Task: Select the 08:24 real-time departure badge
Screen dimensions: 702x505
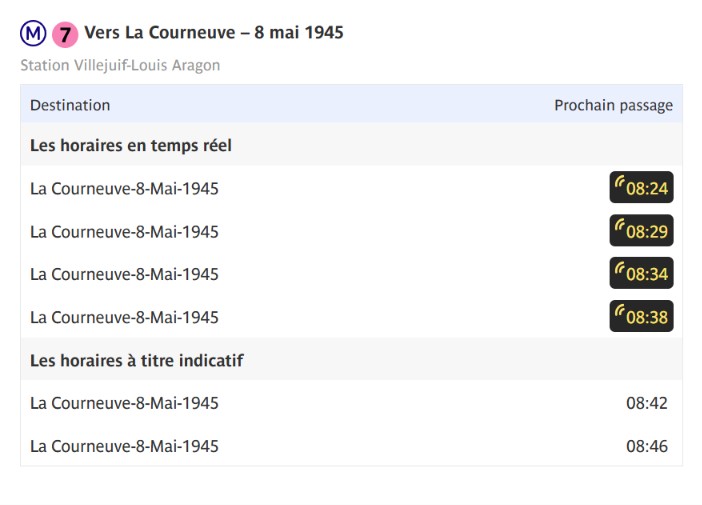Action: (641, 187)
